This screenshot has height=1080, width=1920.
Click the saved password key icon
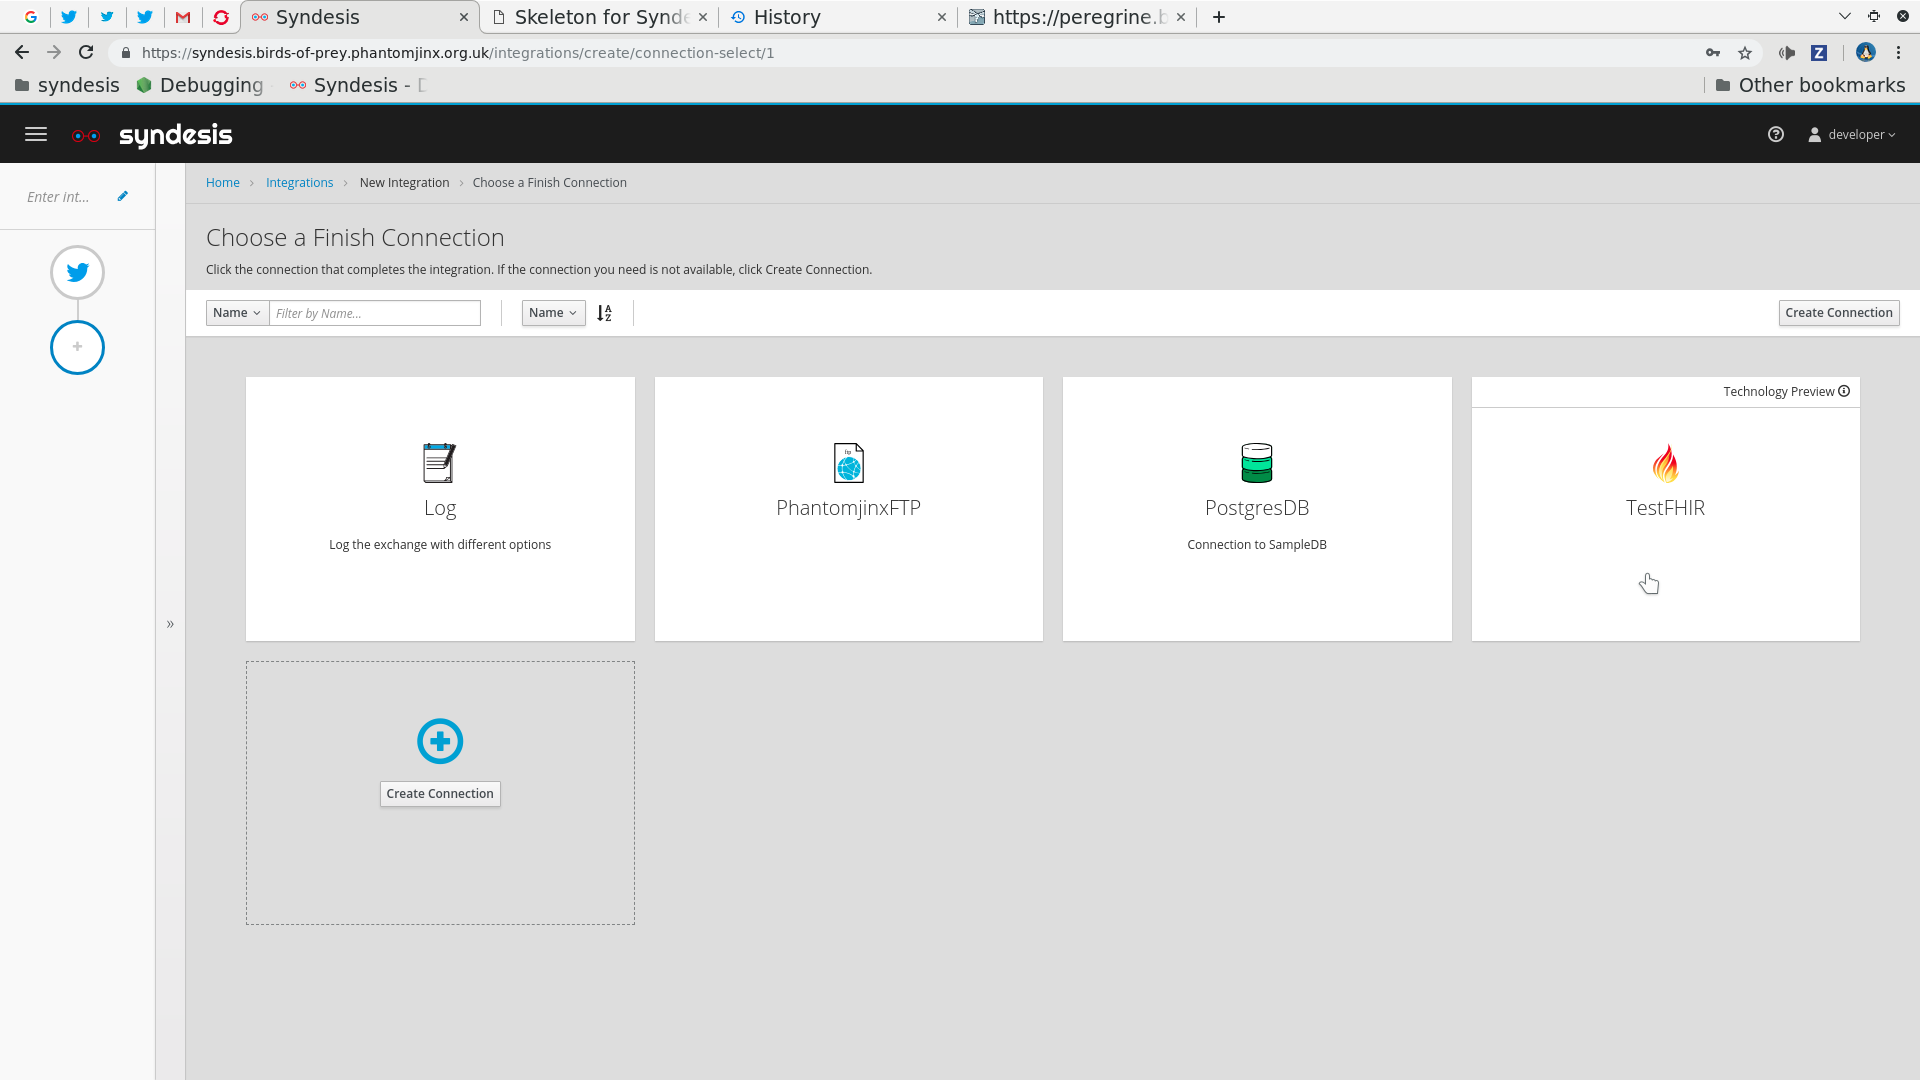pyautogui.click(x=1713, y=53)
